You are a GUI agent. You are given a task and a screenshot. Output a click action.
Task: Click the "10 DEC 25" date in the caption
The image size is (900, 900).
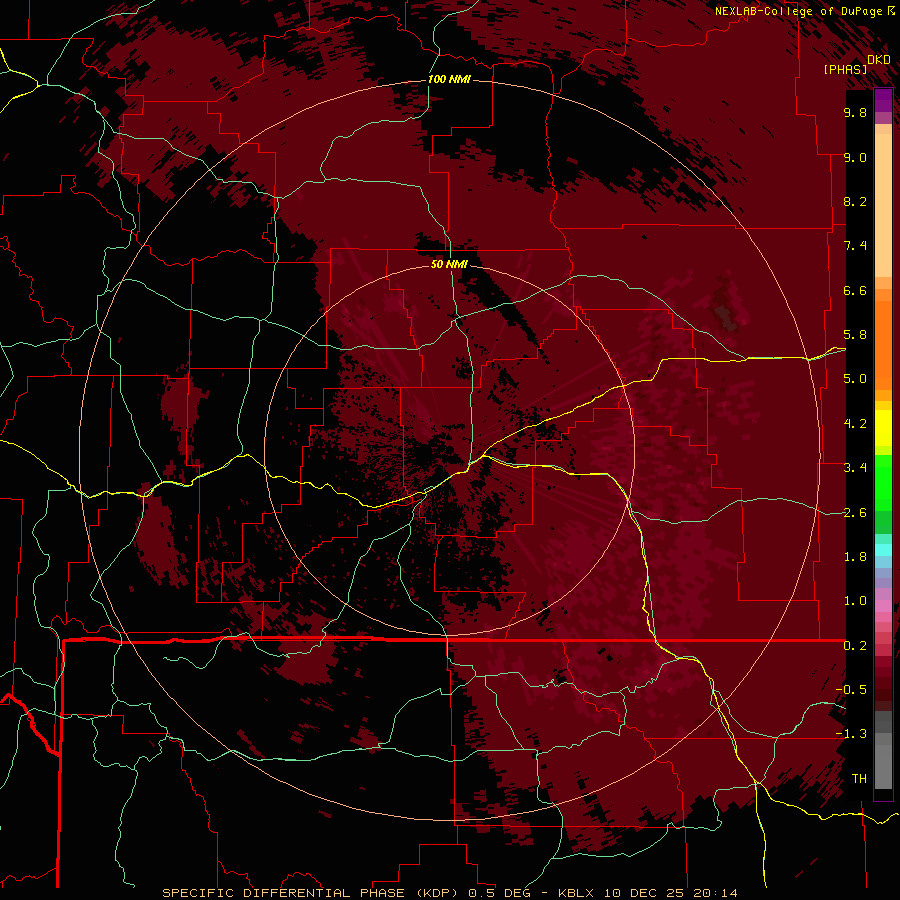coord(643,893)
